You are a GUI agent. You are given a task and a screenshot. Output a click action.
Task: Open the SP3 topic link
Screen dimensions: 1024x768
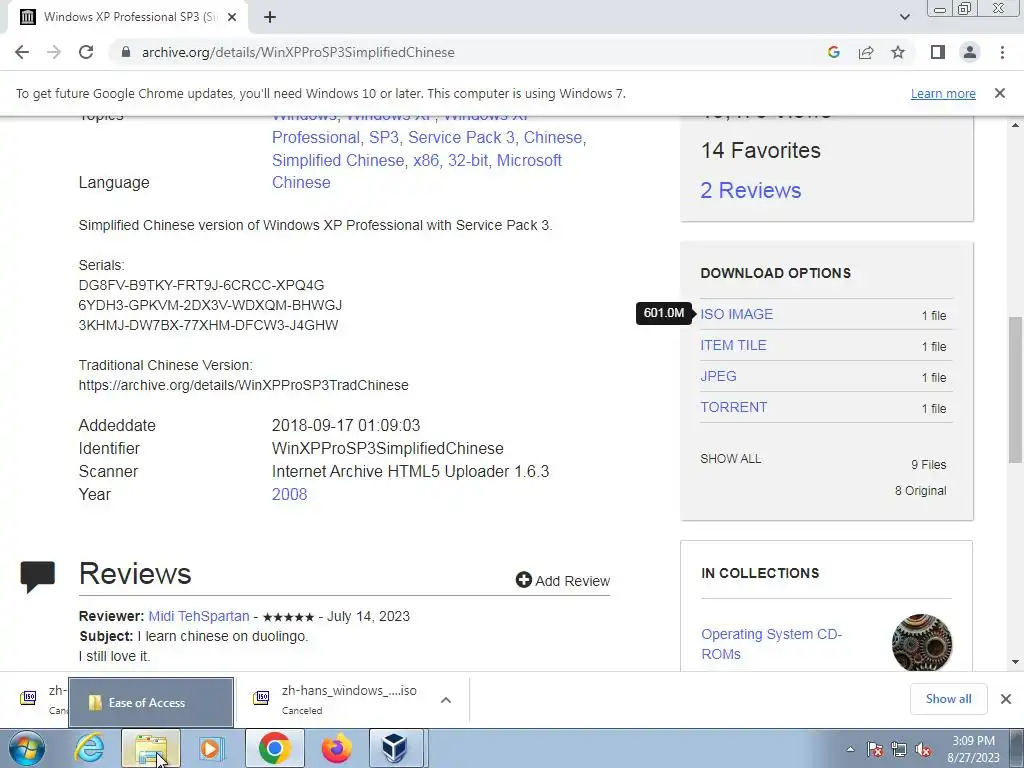[x=384, y=137]
